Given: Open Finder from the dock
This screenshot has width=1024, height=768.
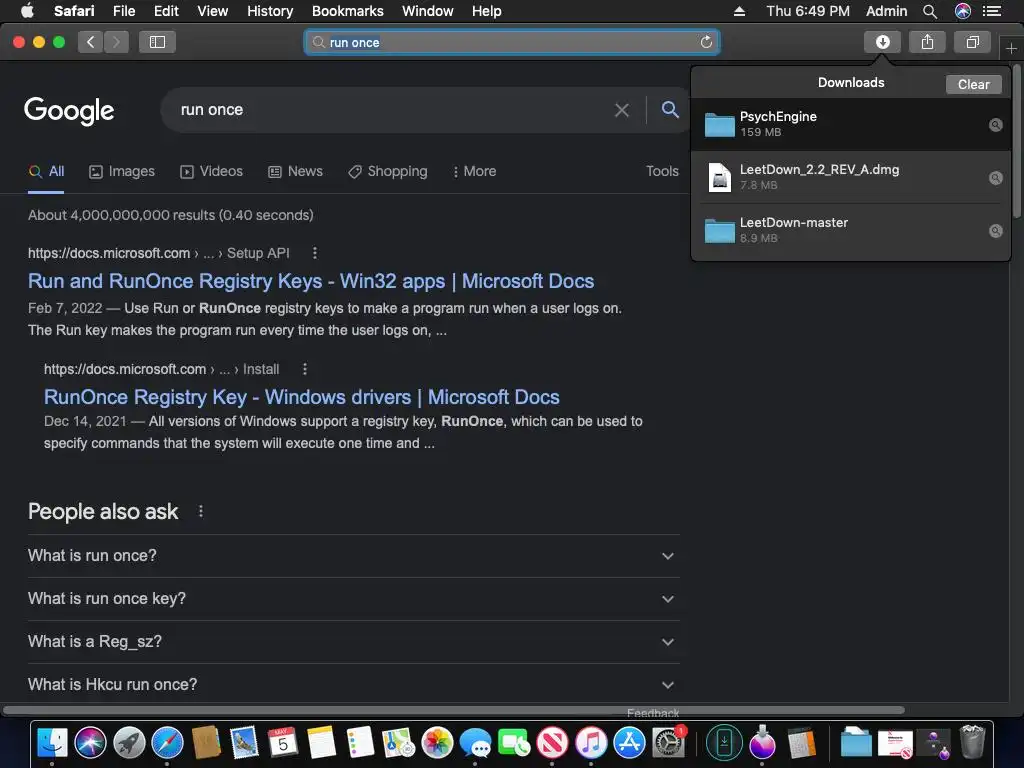Looking at the screenshot, I should tap(52, 743).
